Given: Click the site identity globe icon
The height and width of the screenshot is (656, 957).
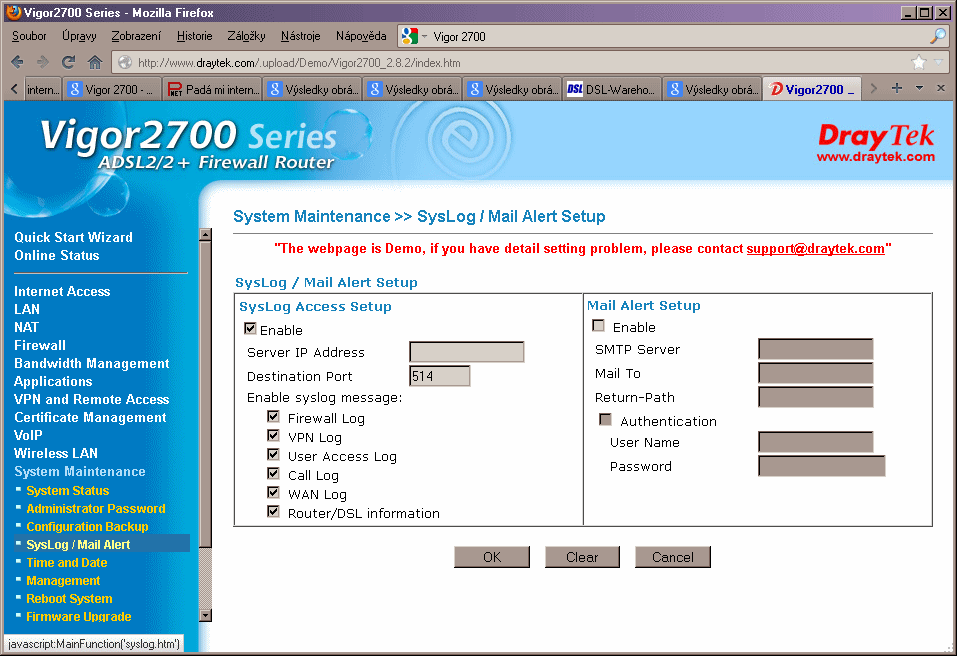Looking at the screenshot, I should click(x=125, y=62).
